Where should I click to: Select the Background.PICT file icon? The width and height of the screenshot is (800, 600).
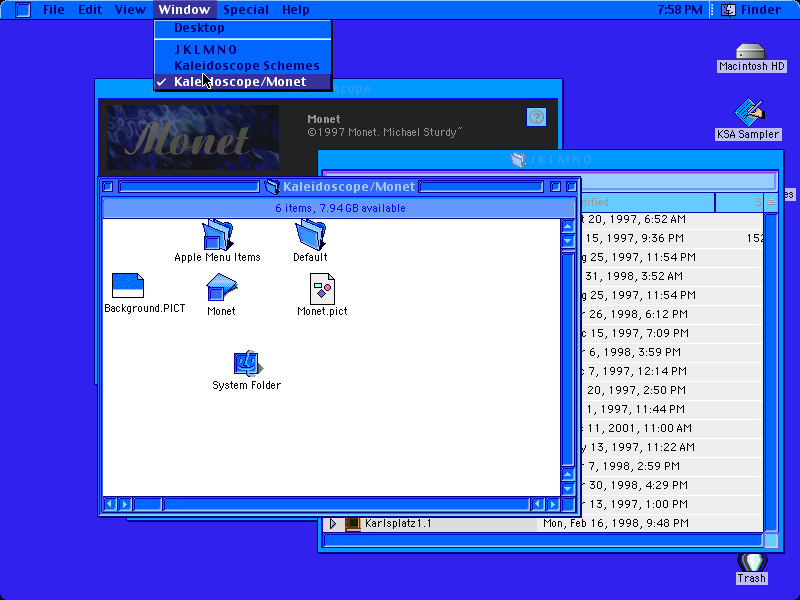coord(128,285)
